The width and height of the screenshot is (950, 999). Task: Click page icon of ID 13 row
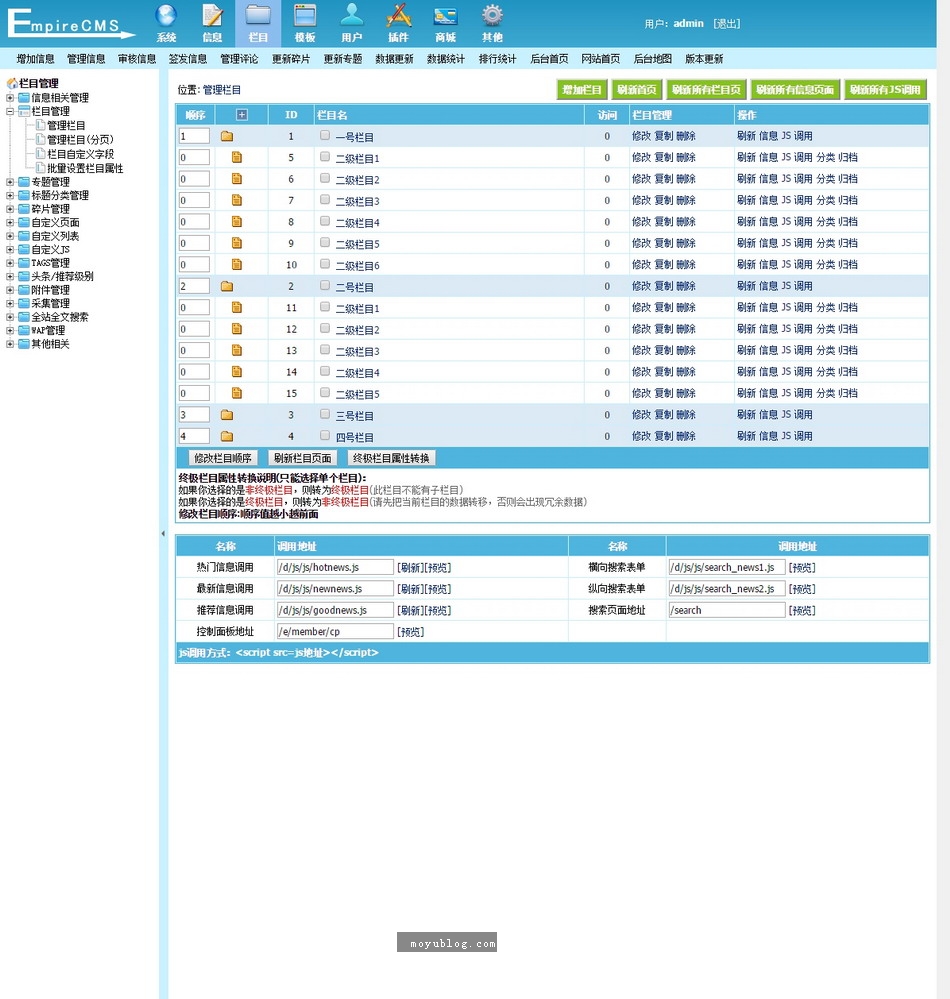click(236, 350)
